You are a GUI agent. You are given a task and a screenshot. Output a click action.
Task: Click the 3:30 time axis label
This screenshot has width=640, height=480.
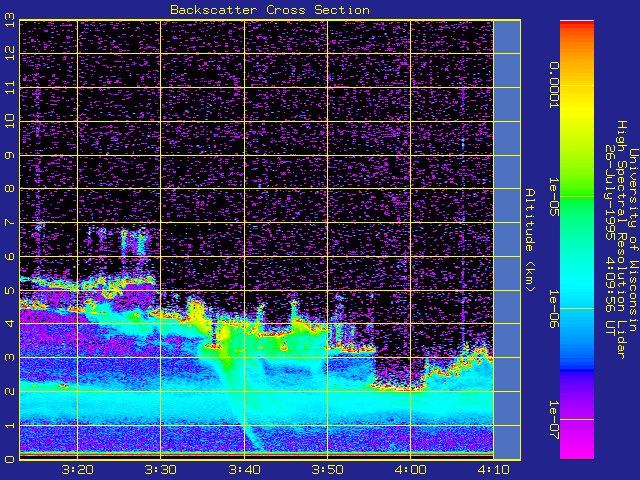161,470
